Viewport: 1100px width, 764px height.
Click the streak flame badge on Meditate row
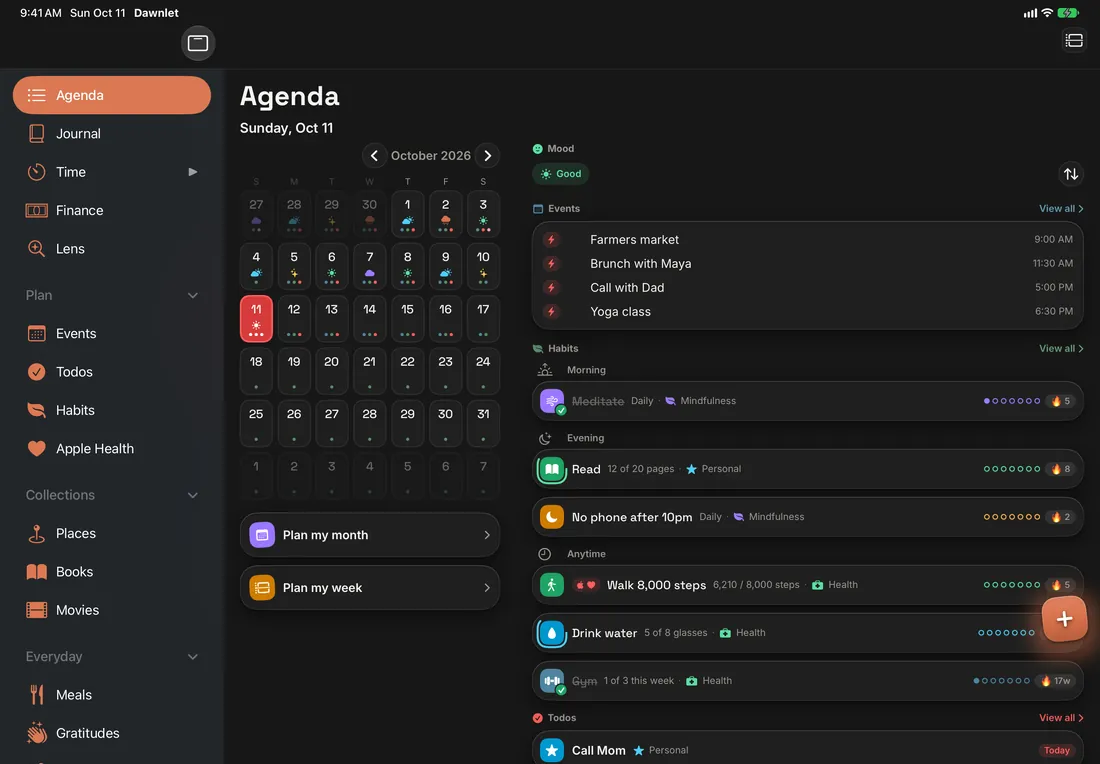1061,401
